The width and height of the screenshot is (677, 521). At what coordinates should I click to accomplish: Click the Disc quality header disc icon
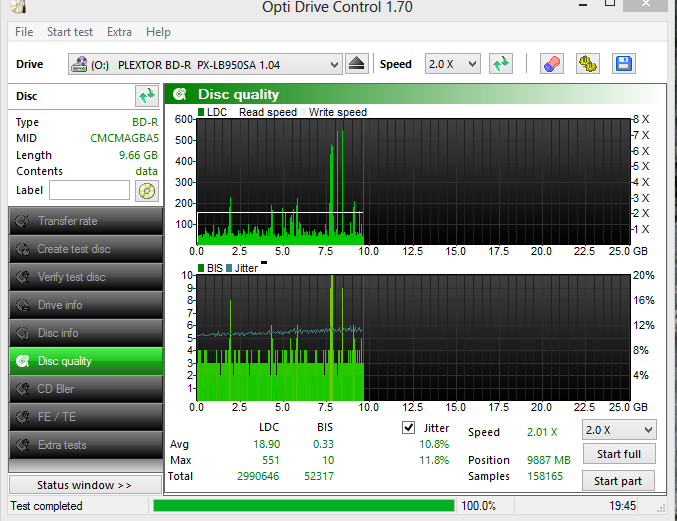pos(180,94)
